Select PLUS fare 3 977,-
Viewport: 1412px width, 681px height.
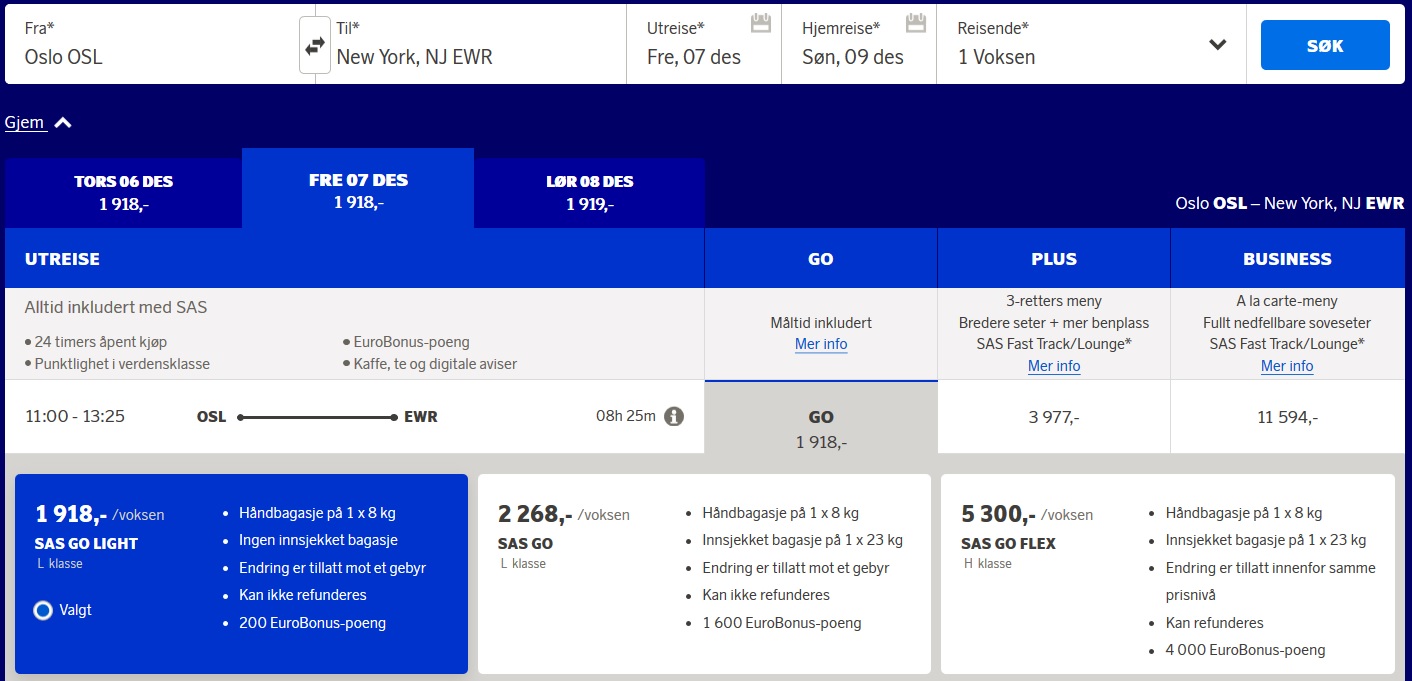coord(1054,417)
